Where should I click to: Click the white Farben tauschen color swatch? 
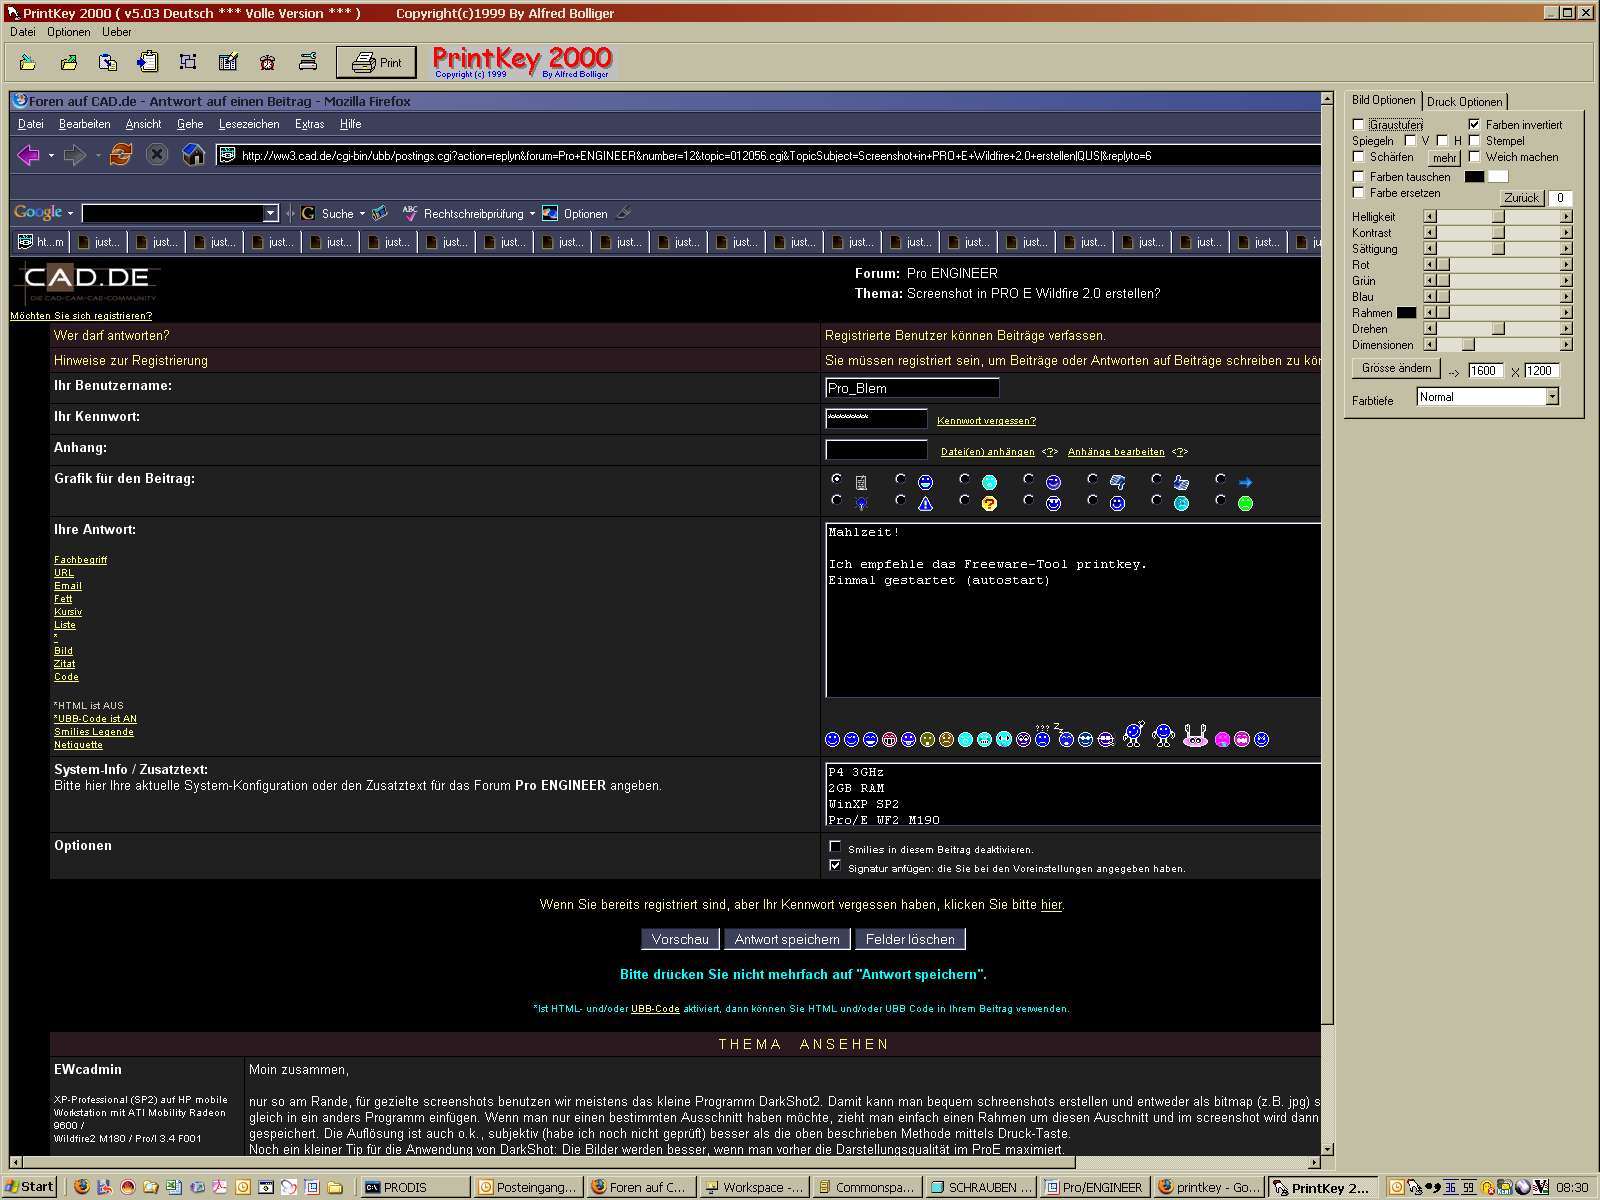pyautogui.click(x=1498, y=177)
